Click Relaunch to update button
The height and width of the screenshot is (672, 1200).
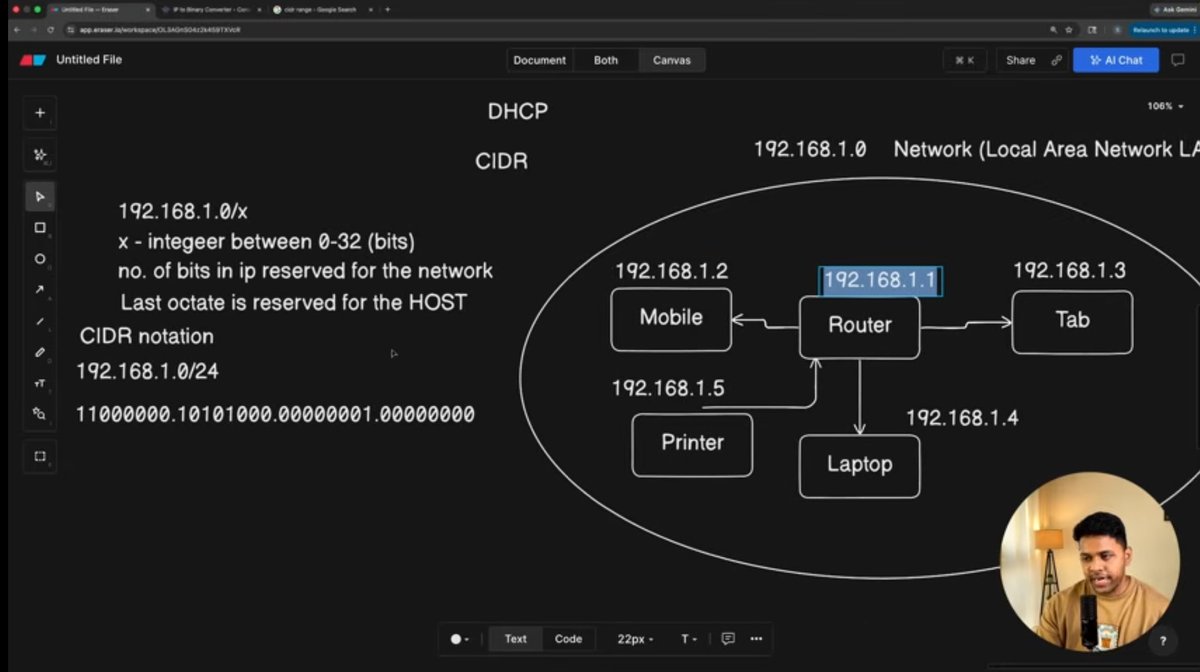pos(1163,30)
